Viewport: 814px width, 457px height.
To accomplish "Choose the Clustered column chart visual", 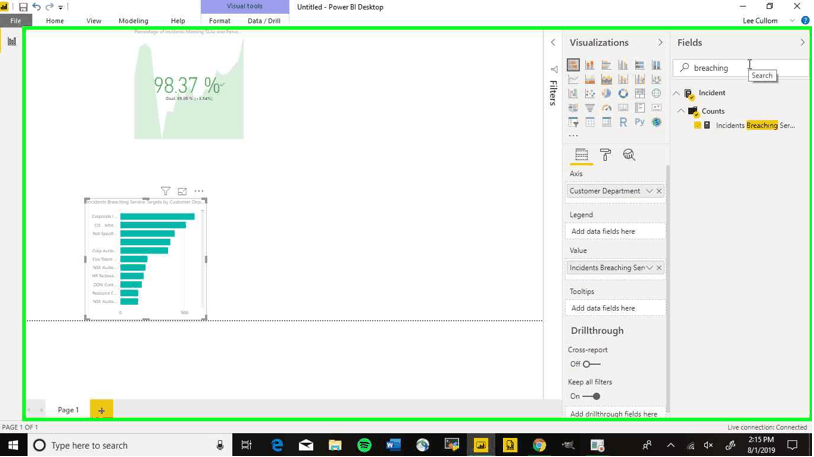I will [x=623, y=65].
